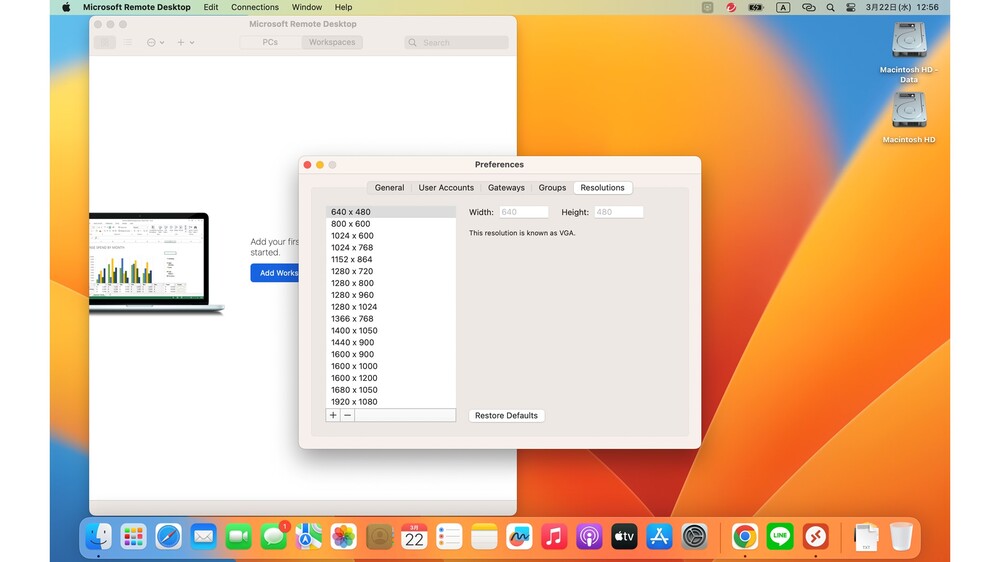This screenshot has height=562, width=1000.
Task: Expand the ellipsis options dropdown in the toolbar
Action: 156,43
